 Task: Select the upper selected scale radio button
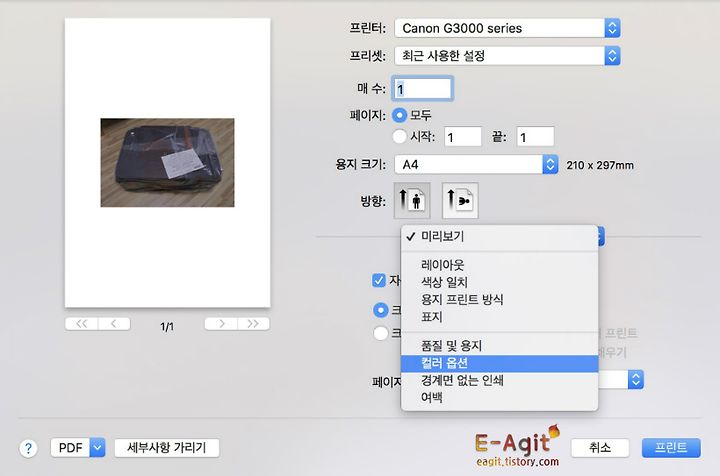pos(381,310)
